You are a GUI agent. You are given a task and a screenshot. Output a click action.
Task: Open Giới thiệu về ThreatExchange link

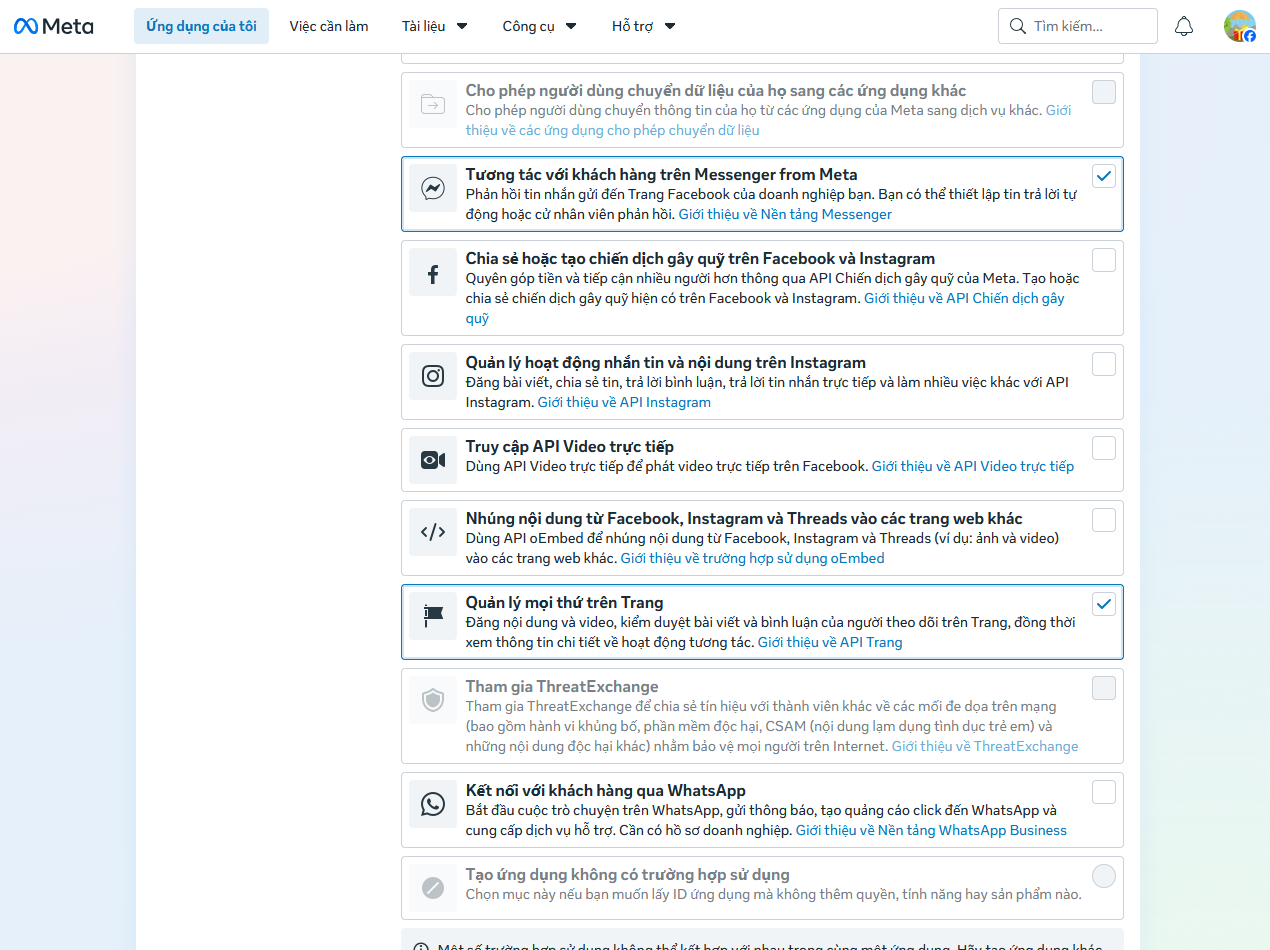[x=985, y=746]
